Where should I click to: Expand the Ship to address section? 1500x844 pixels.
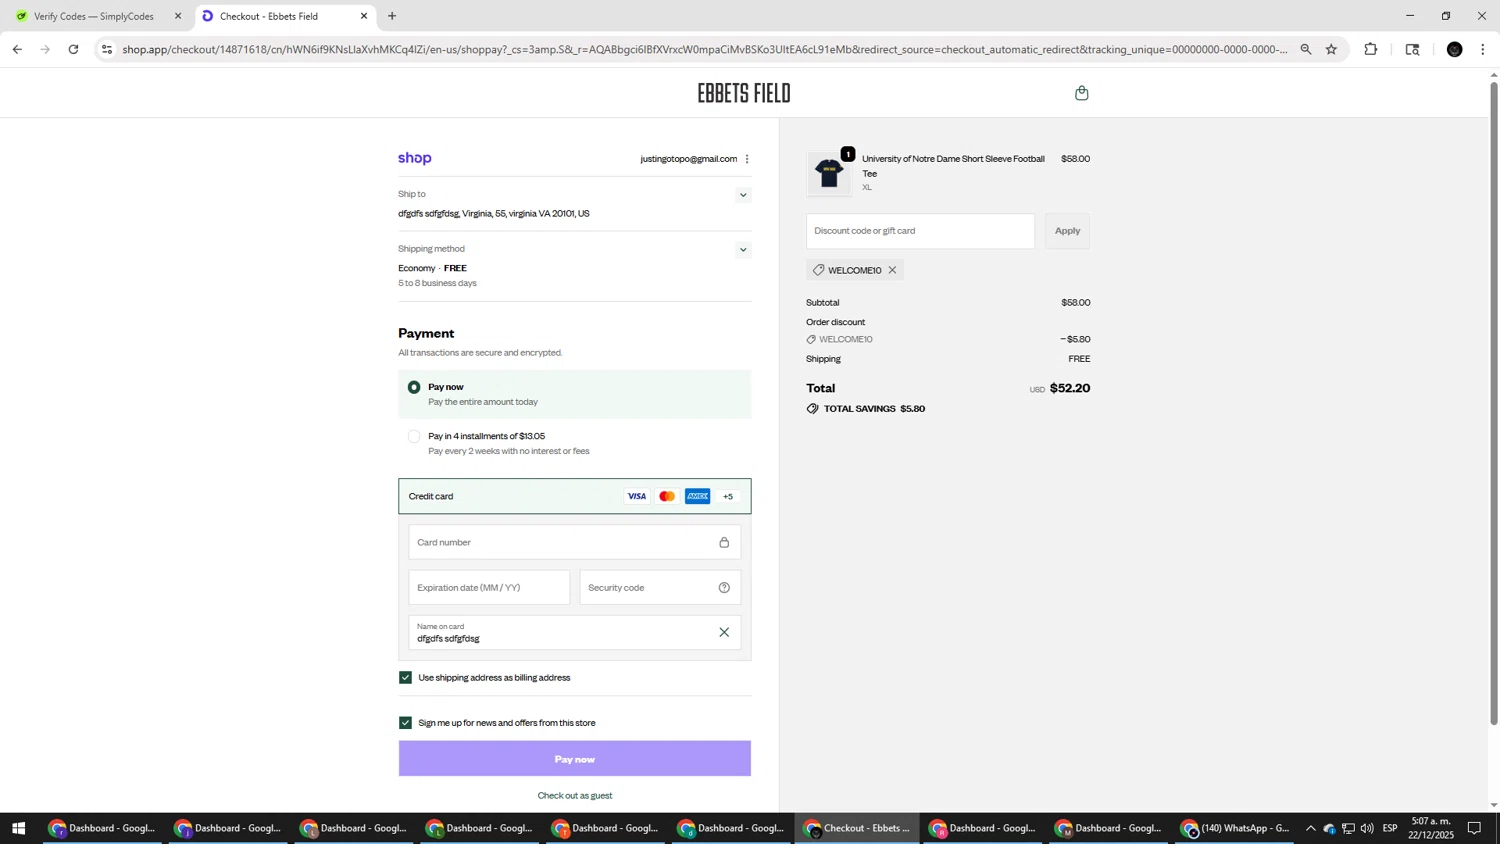pos(743,196)
